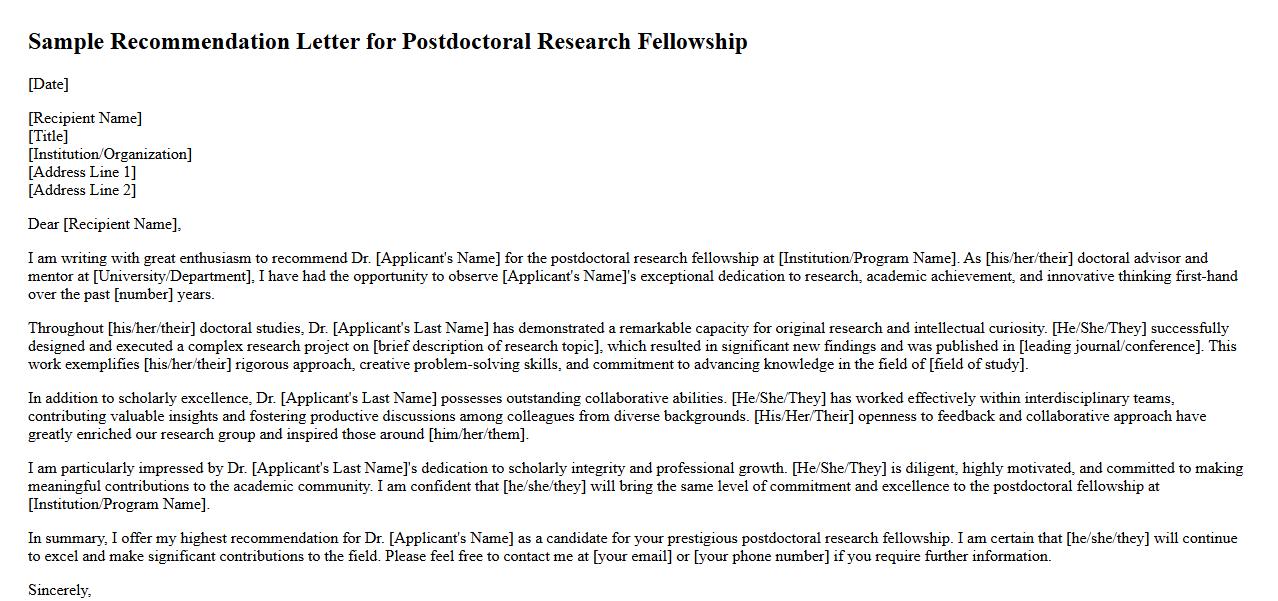Click the [University/Department] placeholder
The height and width of the screenshot is (601, 1278).
click(x=173, y=276)
